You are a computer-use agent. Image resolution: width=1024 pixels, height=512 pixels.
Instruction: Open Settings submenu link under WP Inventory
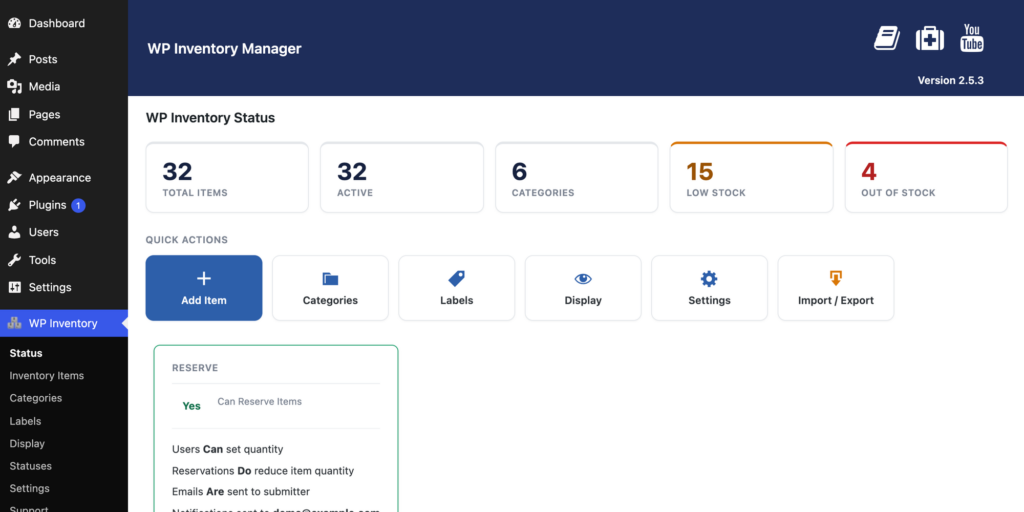(29, 488)
